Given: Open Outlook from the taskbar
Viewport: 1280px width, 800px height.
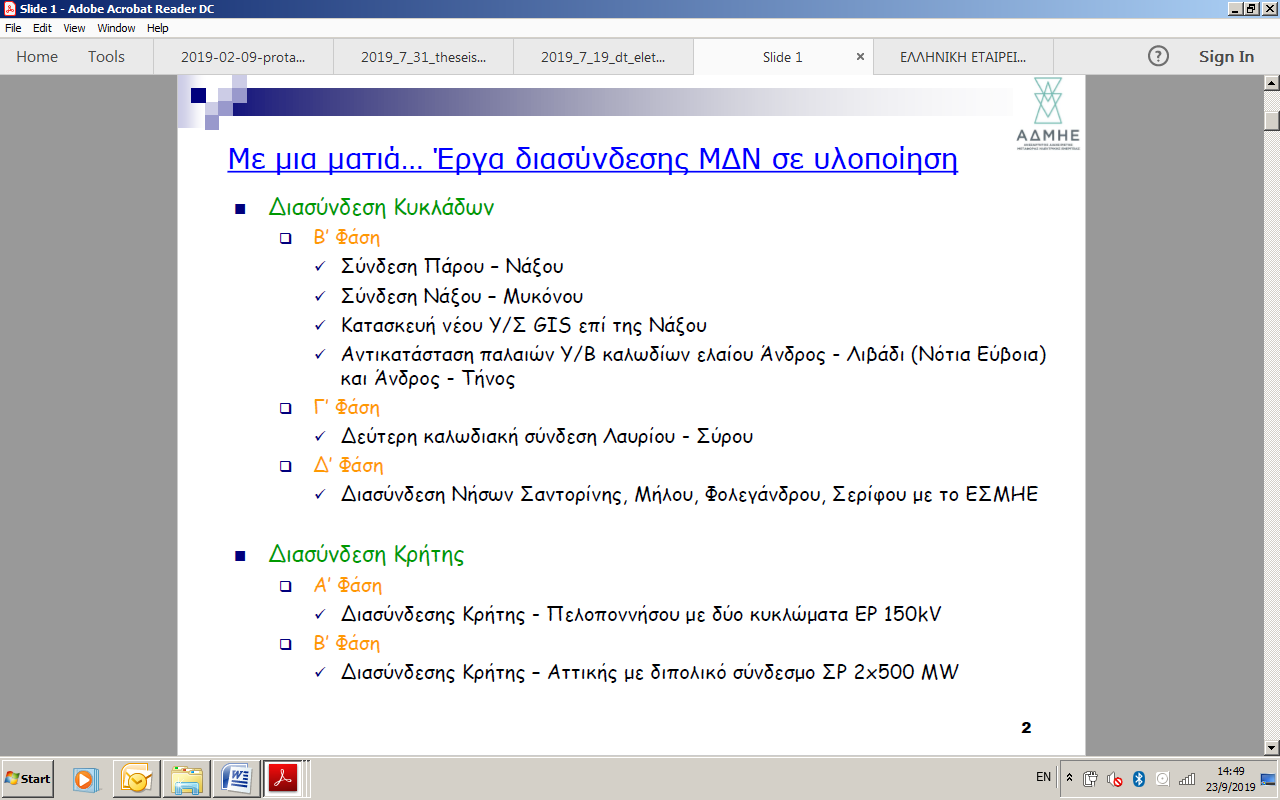Looking at the screenshot, I should pos(136,778).
